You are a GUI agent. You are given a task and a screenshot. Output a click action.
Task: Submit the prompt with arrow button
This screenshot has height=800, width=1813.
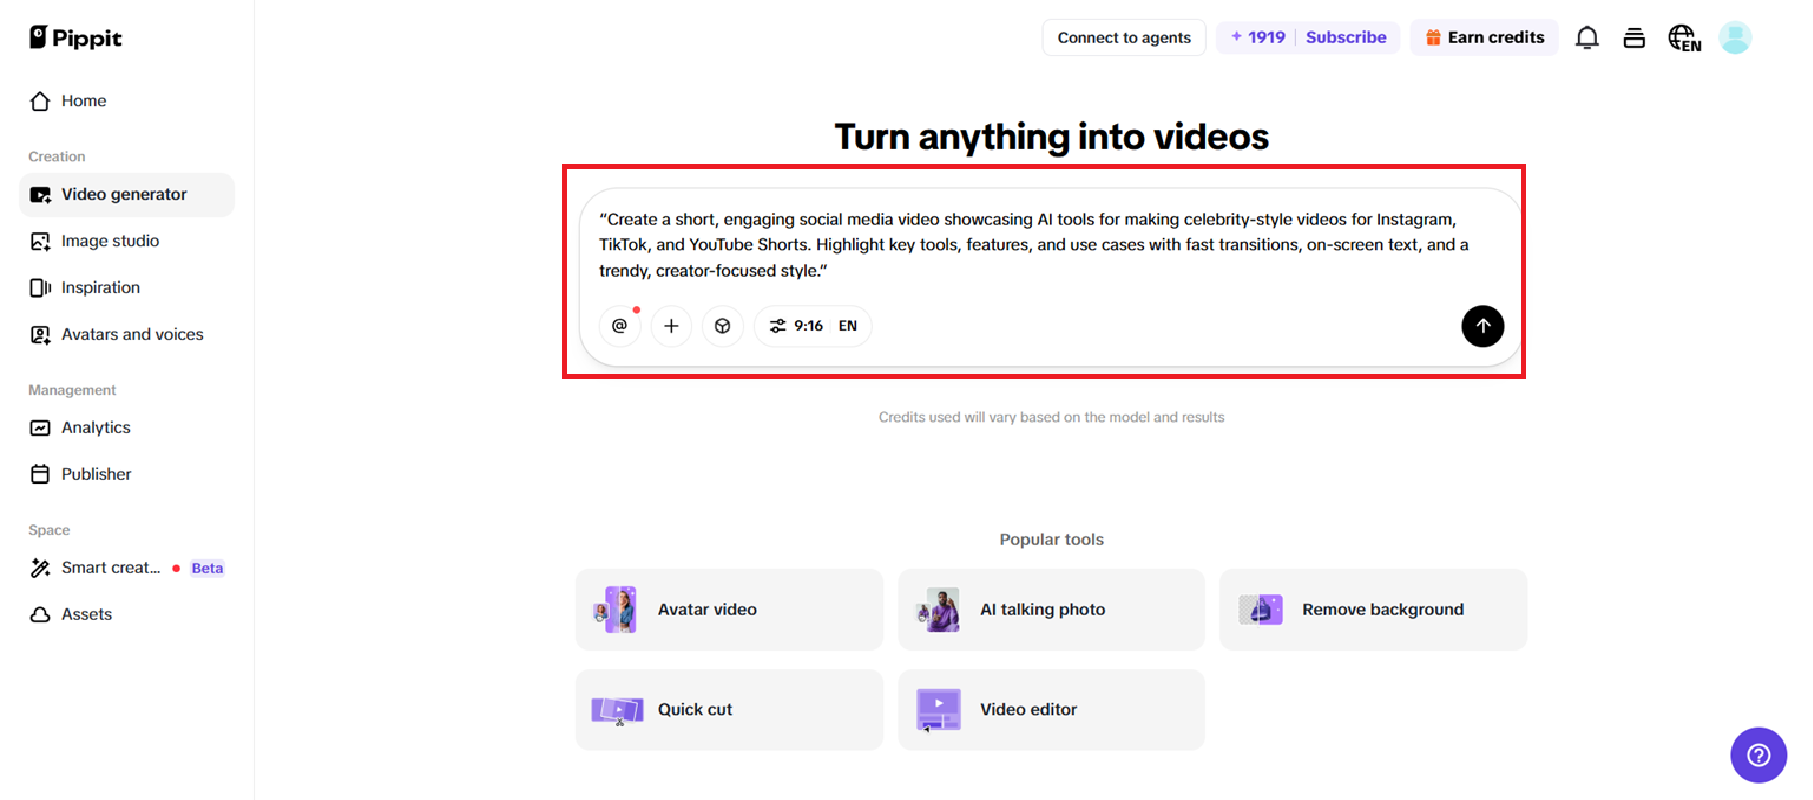pyautogui.click(x=1483, y=326)
